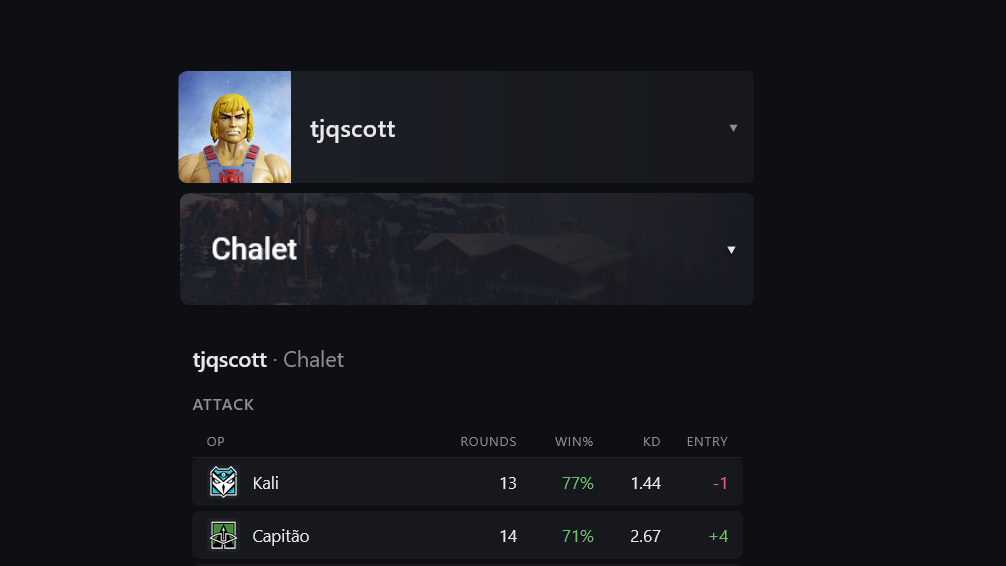This screenshot has width=1006, height=566.
Task: Click the ATTACK section label
Action: tap(223, 404)
